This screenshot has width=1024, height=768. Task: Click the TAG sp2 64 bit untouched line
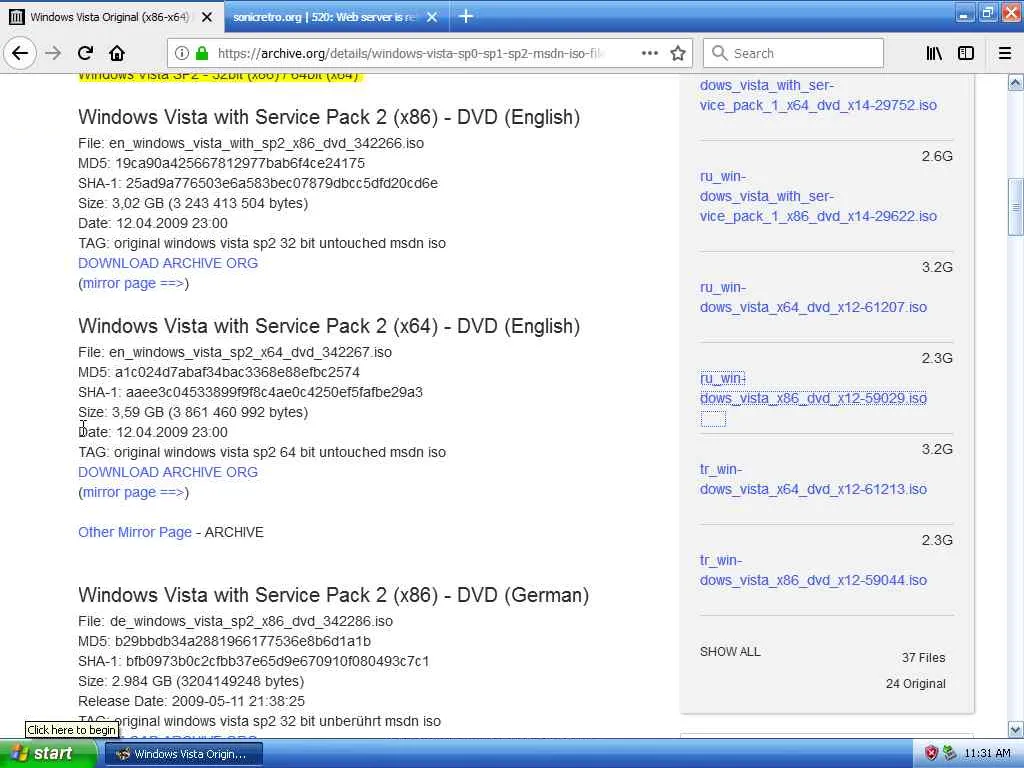tap(262, 452)
